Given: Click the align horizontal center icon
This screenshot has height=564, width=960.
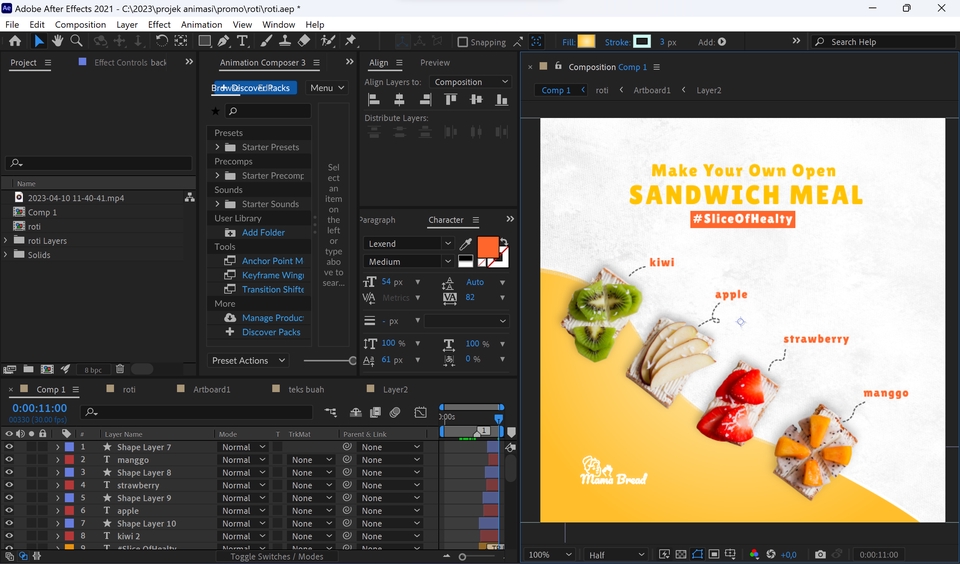Looking at the screenshot, I should point(399,99).
